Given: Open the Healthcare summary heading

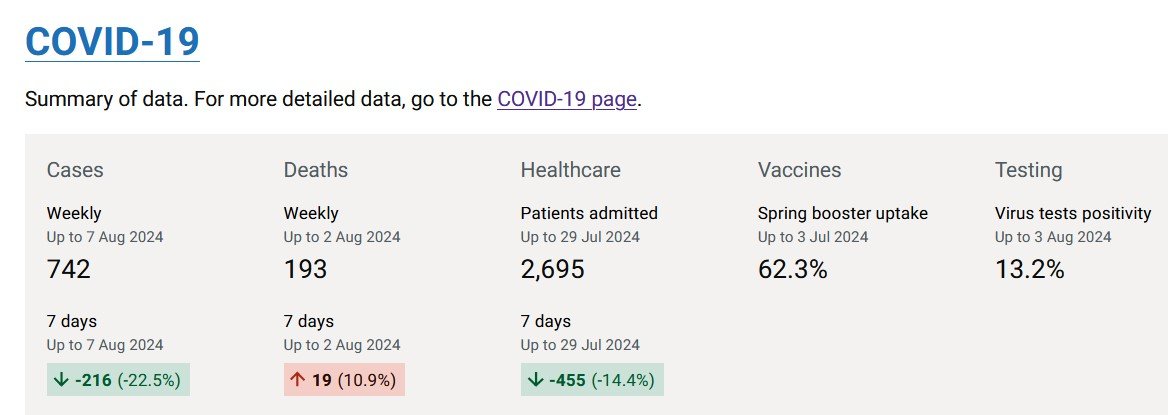Looking at the screenshot, I should point(571,170).
